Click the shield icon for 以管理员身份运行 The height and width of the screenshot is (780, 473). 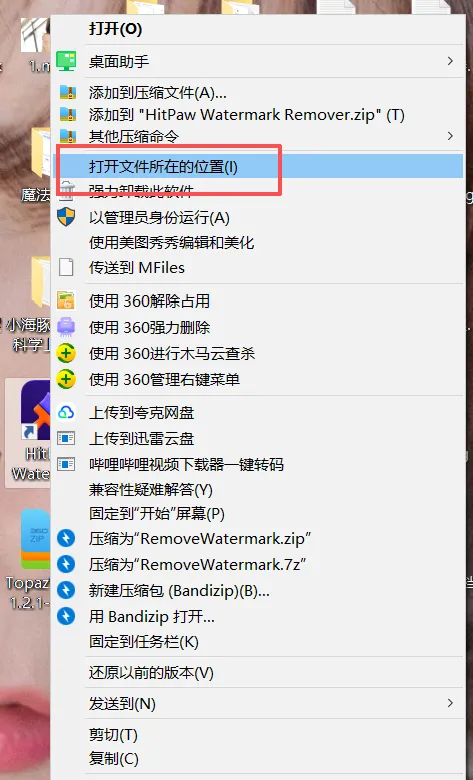point(66,217)
